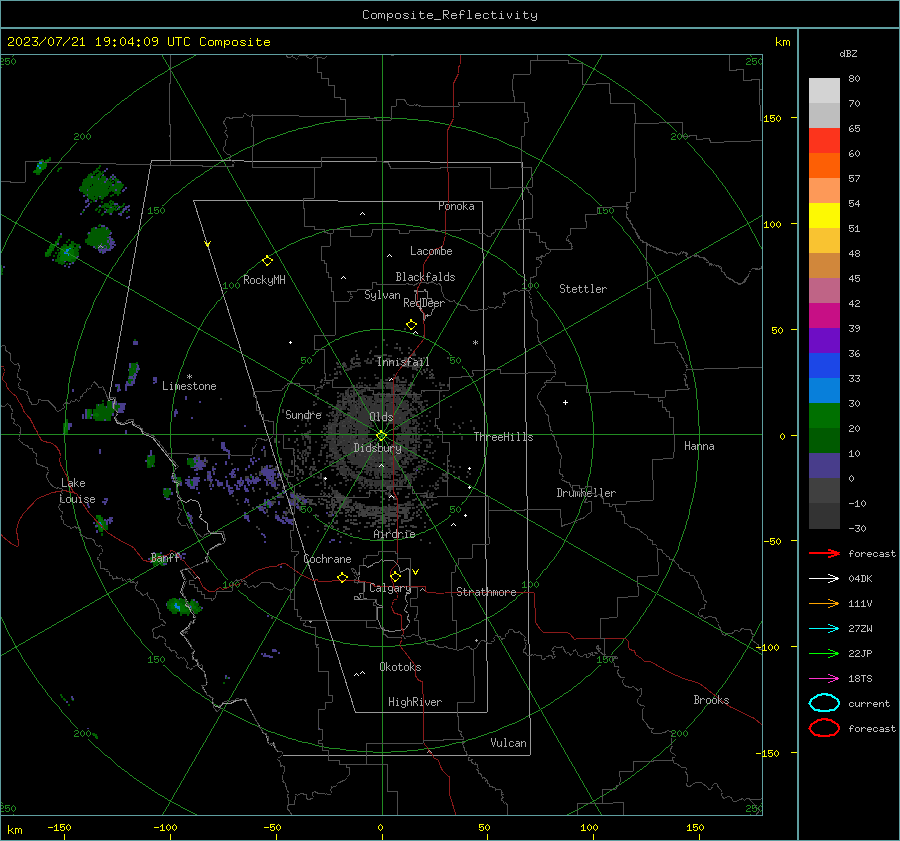Click the Calgary city label
The height and width of the screenshot is (841, 900).
[390, 588]
